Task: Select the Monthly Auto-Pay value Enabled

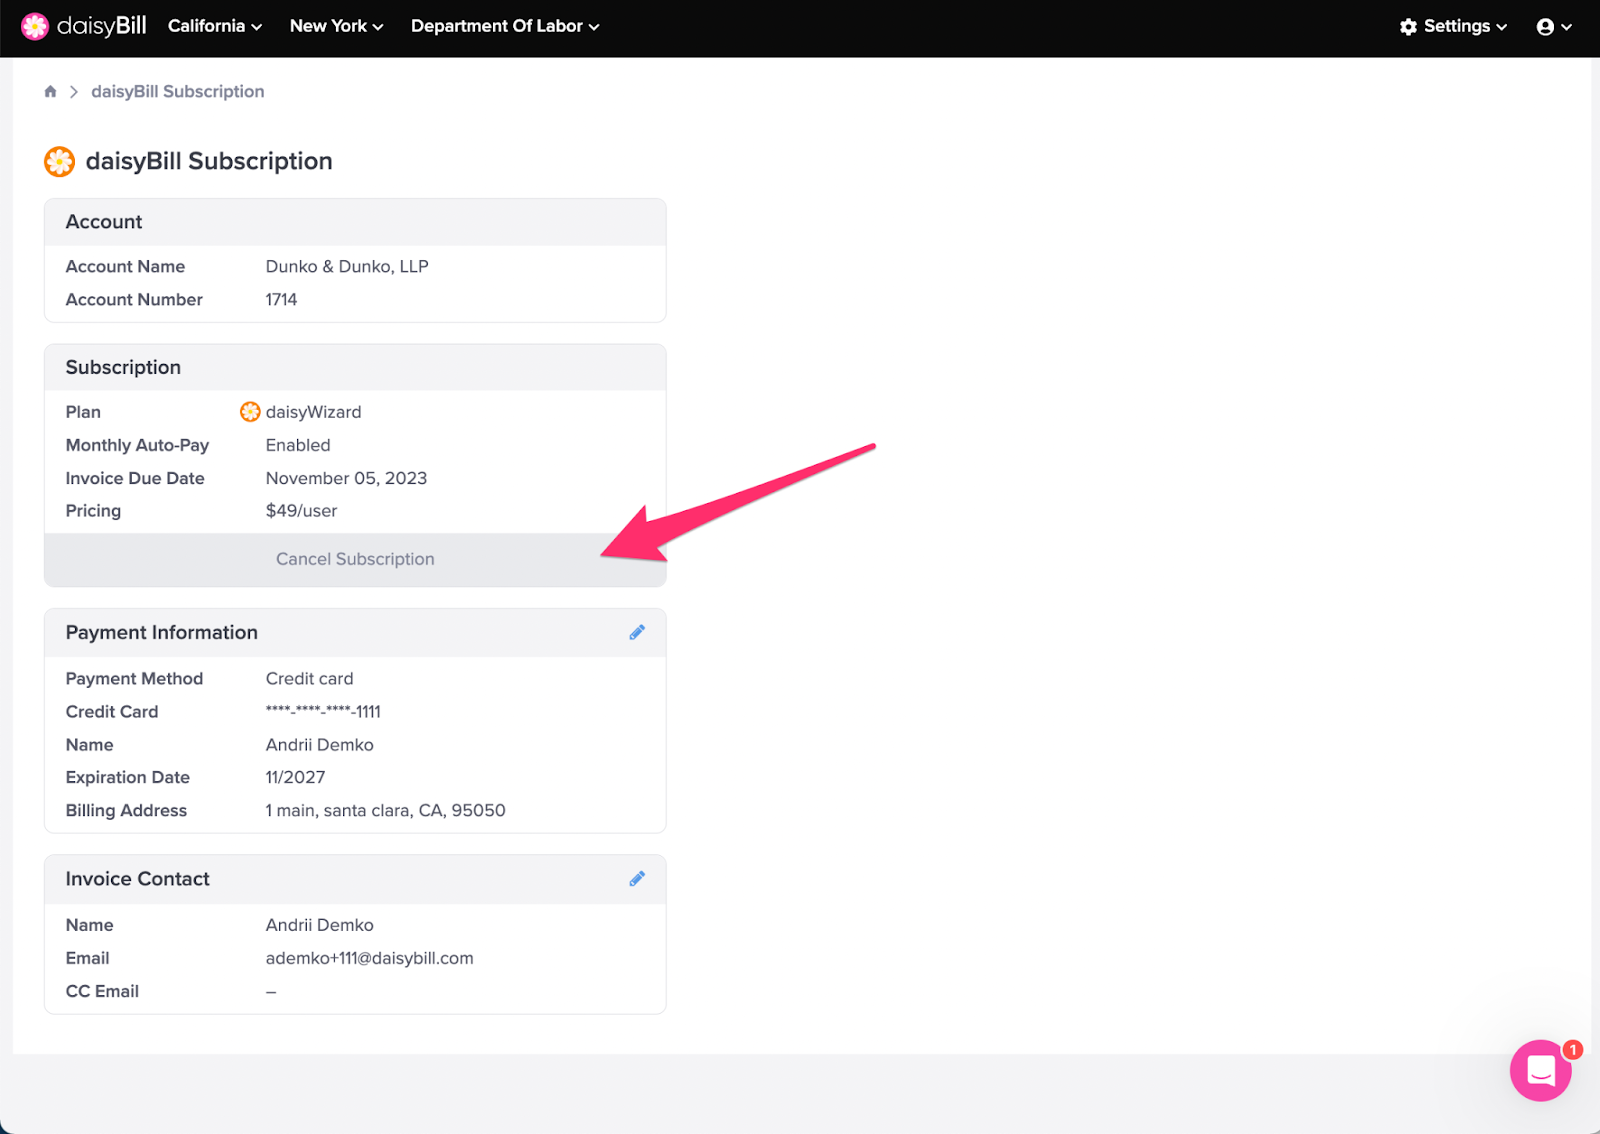Action: click(298, 445)
